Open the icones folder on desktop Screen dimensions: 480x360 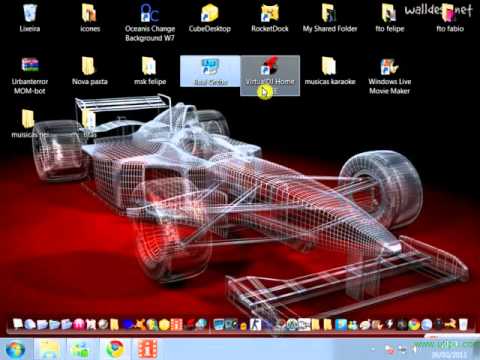coord(90,18)
